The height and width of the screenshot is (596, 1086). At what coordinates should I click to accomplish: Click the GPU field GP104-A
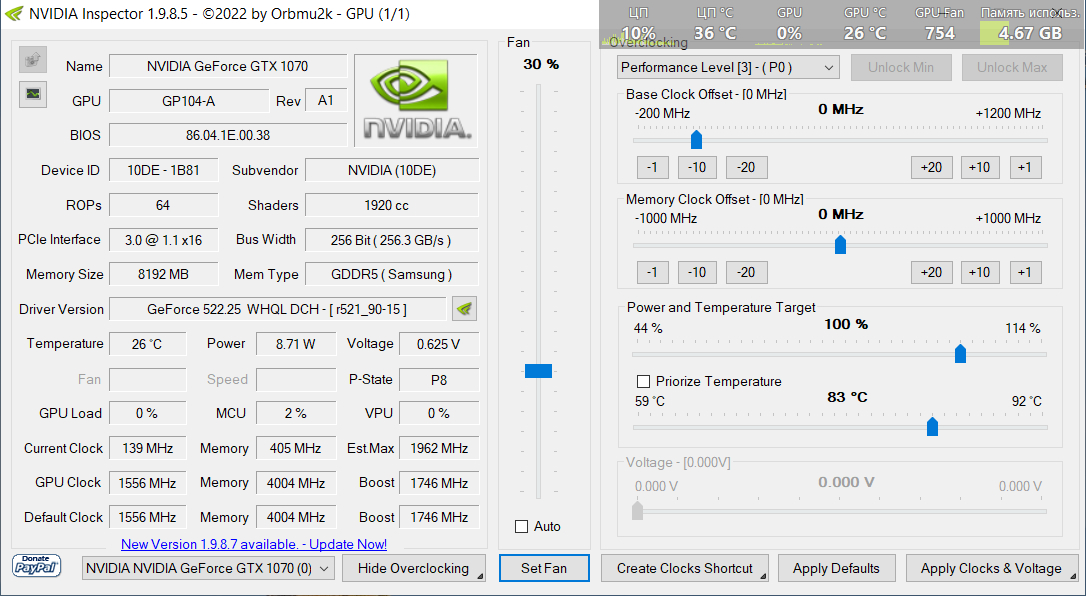pyautogui.click(x=188, y=101)
